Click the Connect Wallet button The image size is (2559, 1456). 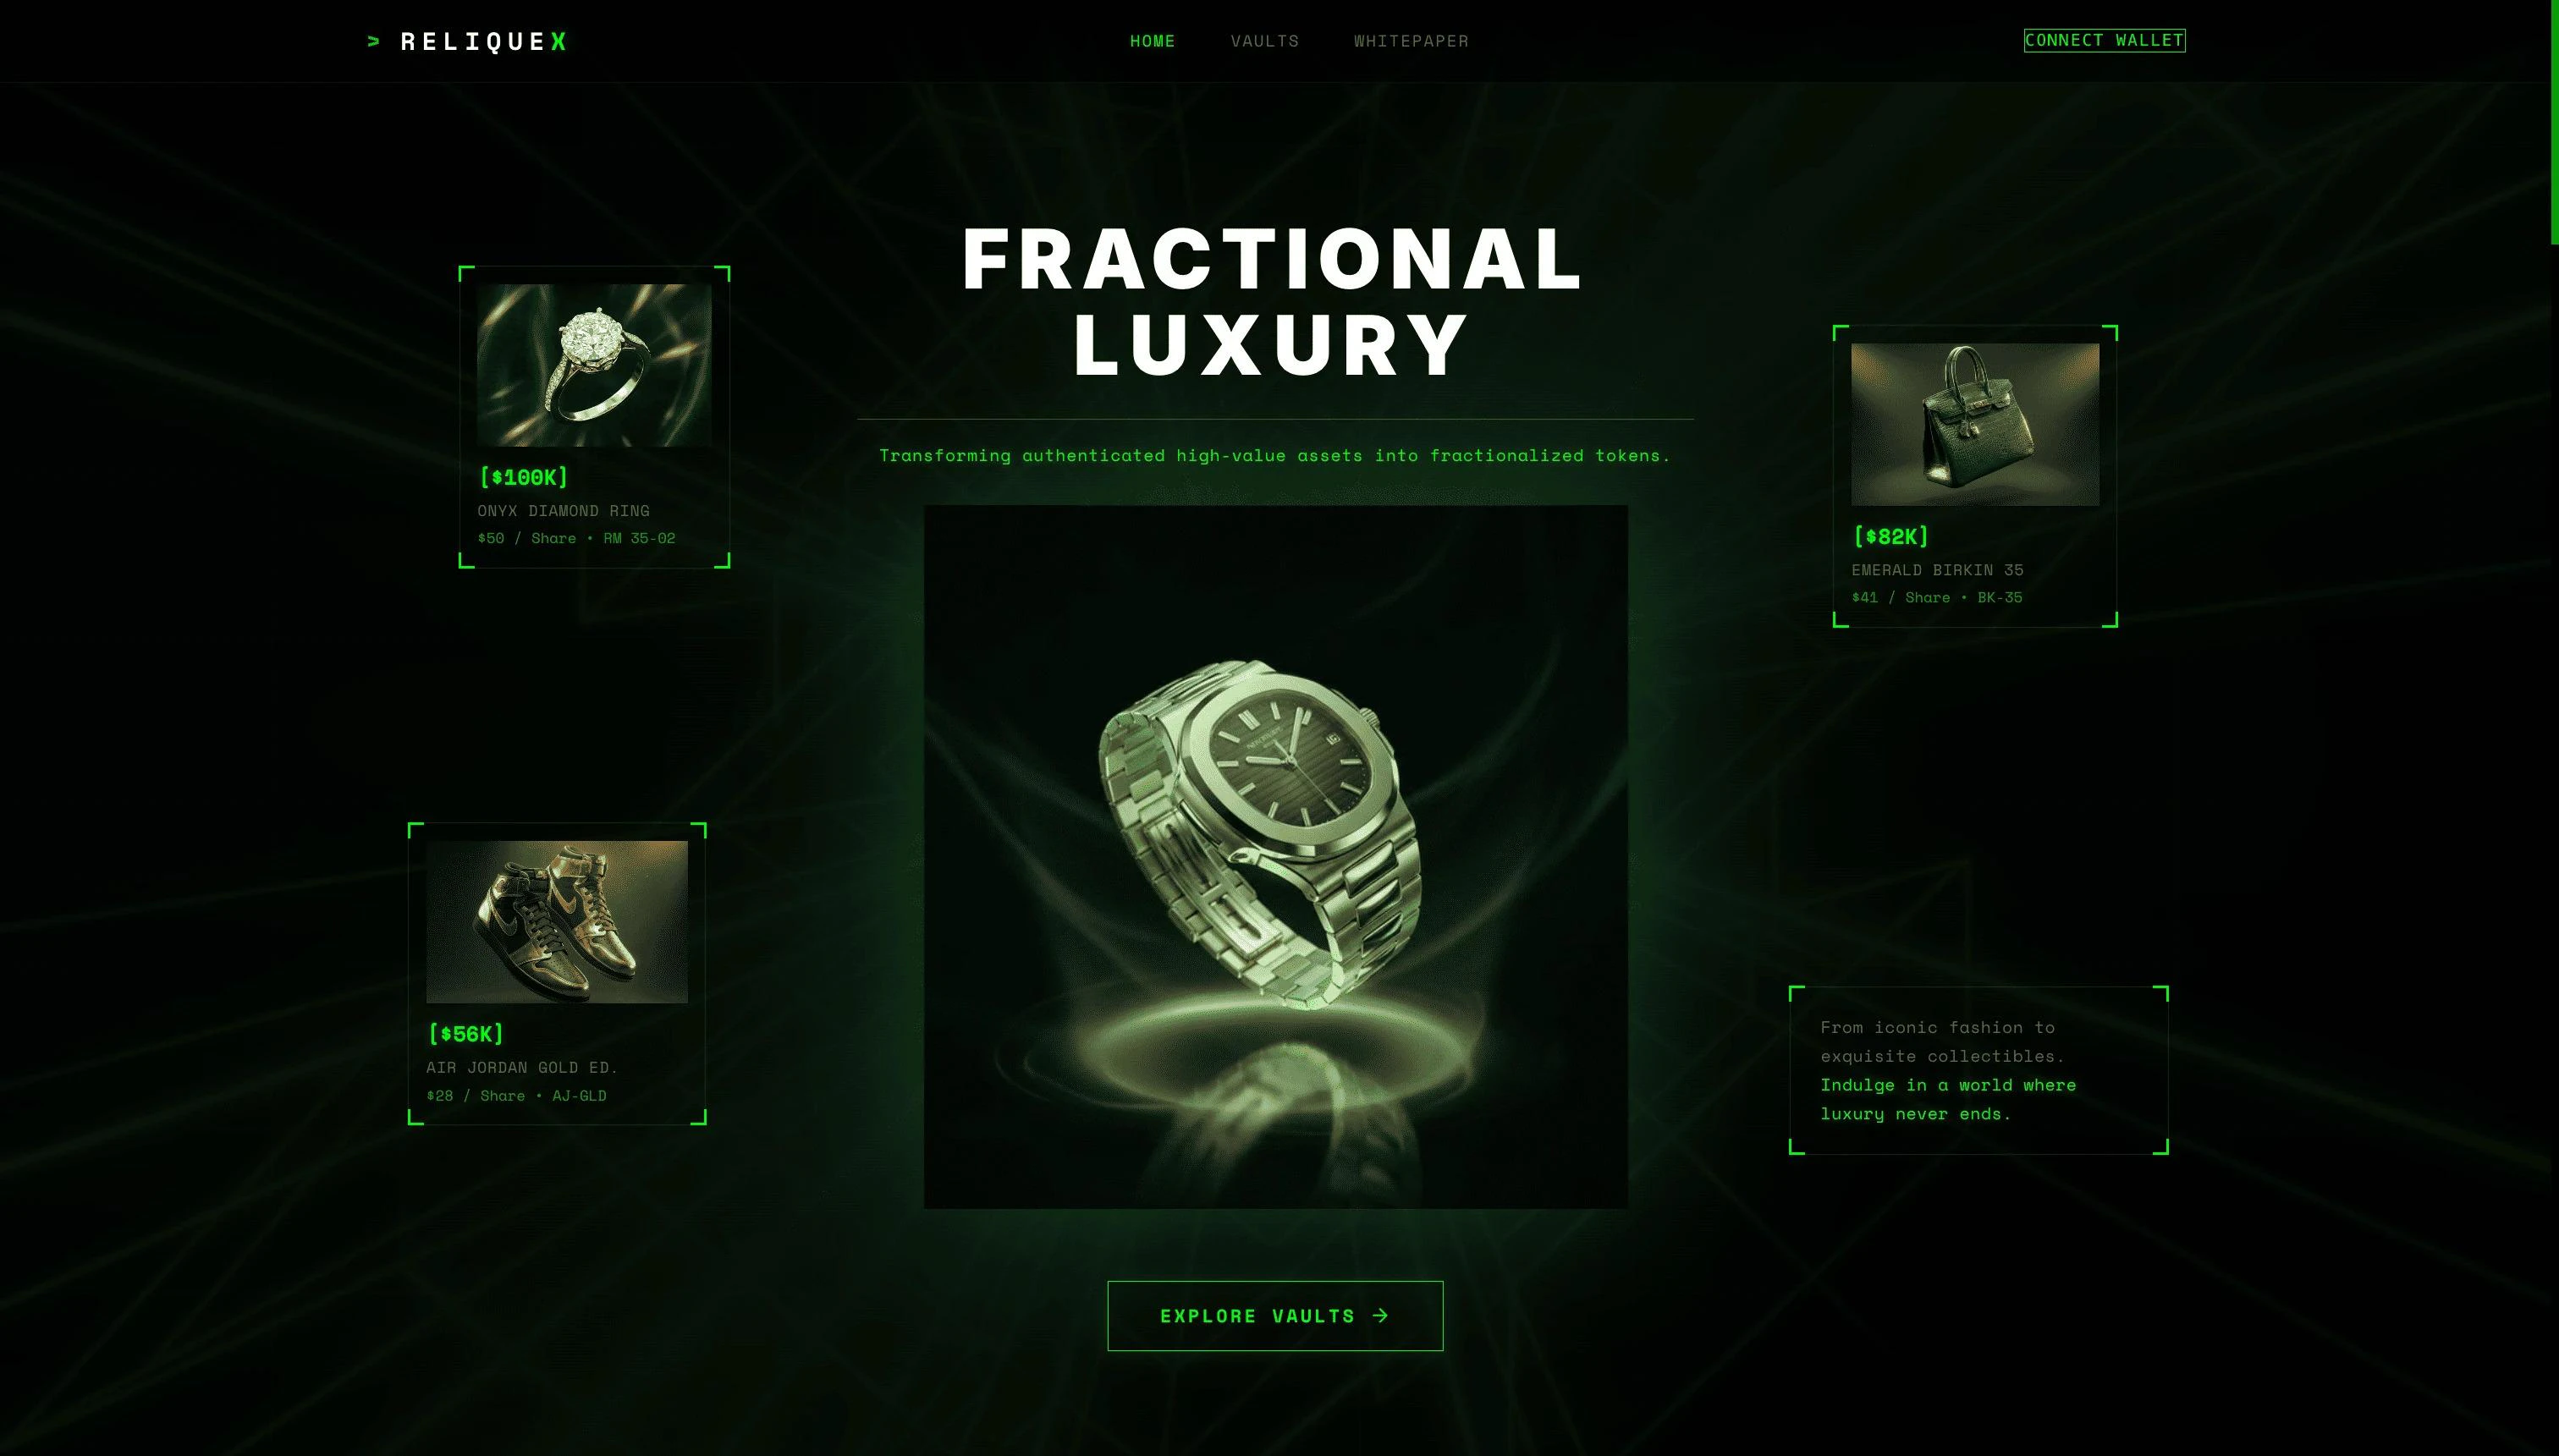coord(2104,40)
